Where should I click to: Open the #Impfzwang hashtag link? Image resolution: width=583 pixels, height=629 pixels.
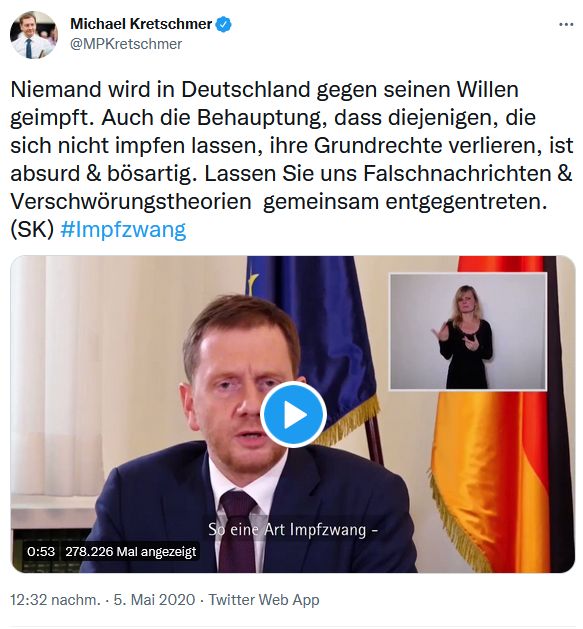click(x=123, y=230)
